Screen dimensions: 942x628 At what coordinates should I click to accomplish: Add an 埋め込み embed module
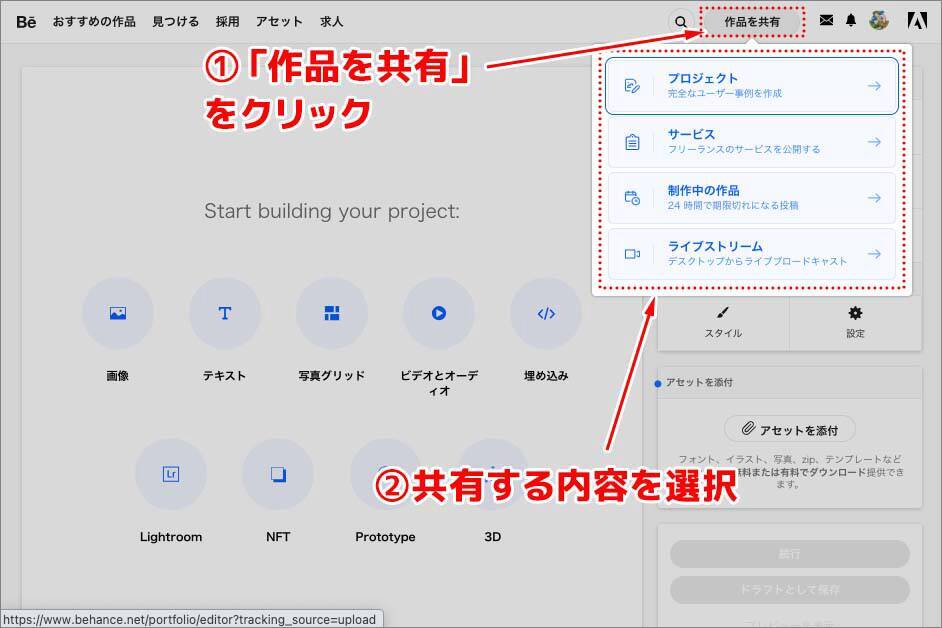tap(545, 313)
